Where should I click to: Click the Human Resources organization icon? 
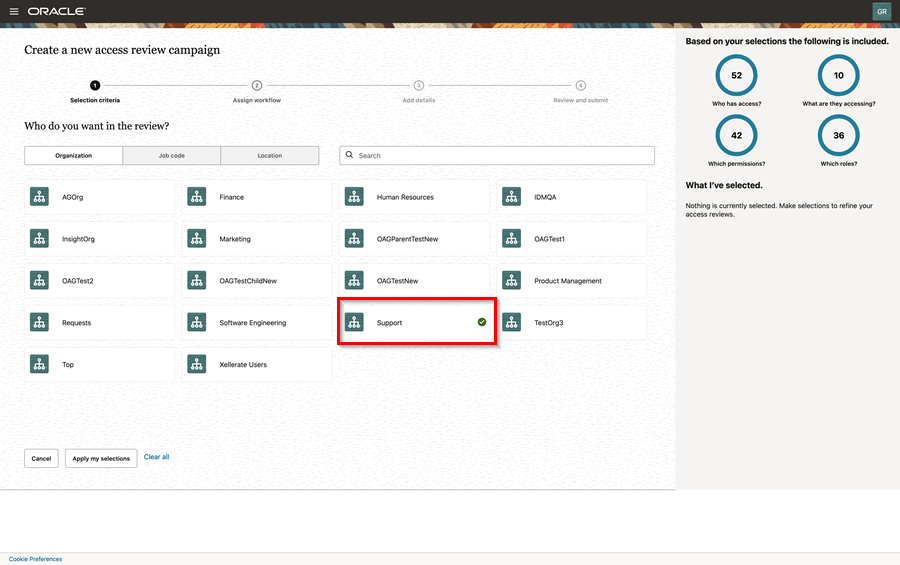pyautogui.click(x=354, y=197)
